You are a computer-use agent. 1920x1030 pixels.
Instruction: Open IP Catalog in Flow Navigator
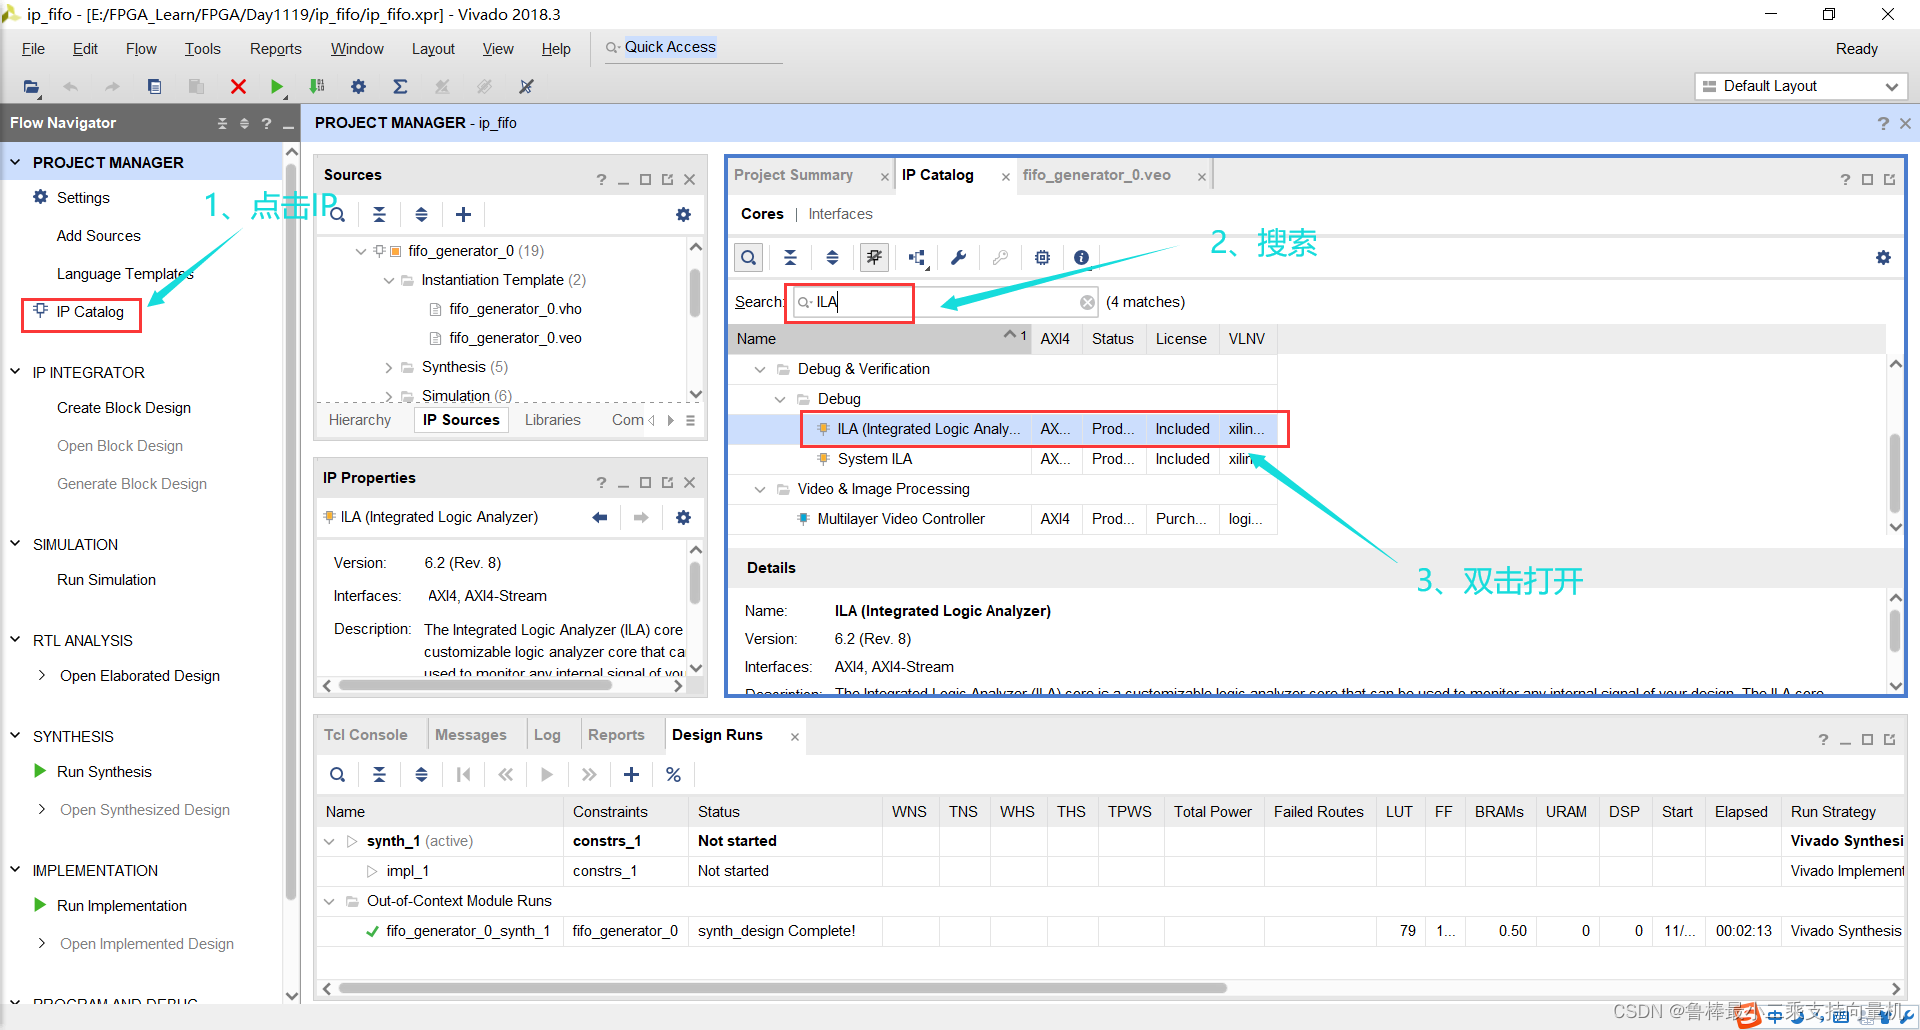click(90, 312)
